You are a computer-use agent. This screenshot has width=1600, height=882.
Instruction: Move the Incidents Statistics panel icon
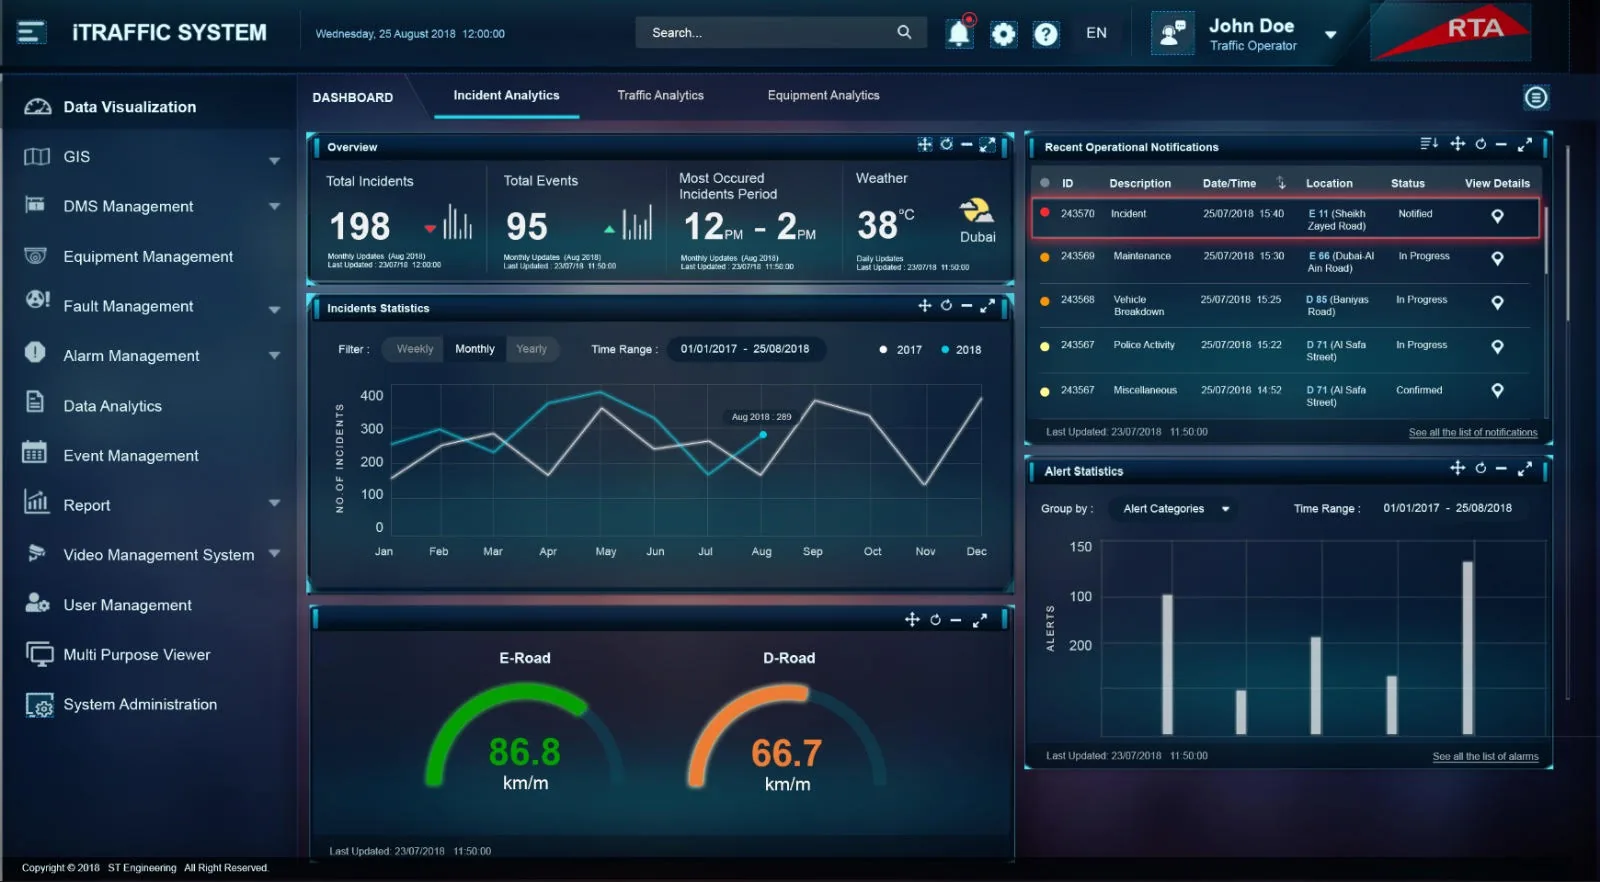(x=924, y=306)
